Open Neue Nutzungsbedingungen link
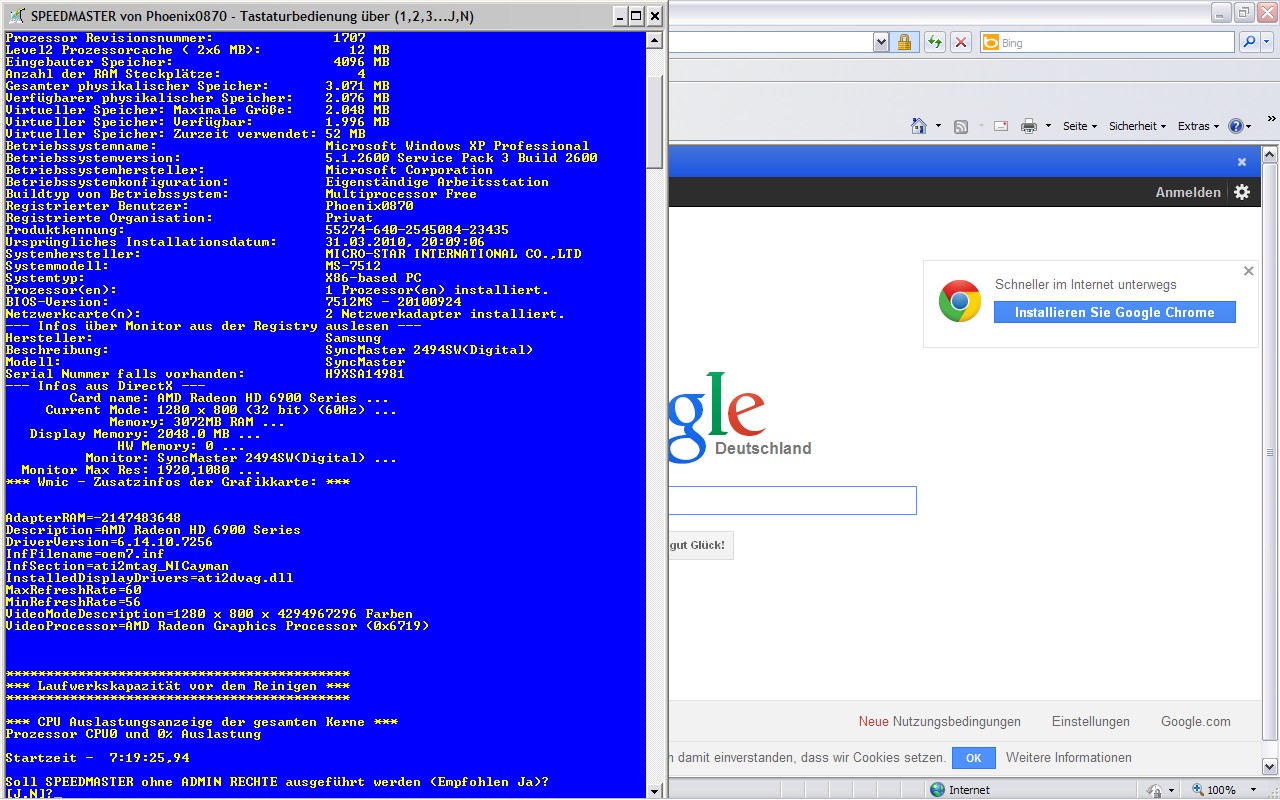Screen dimensions: 1280x800 (939, 721)
